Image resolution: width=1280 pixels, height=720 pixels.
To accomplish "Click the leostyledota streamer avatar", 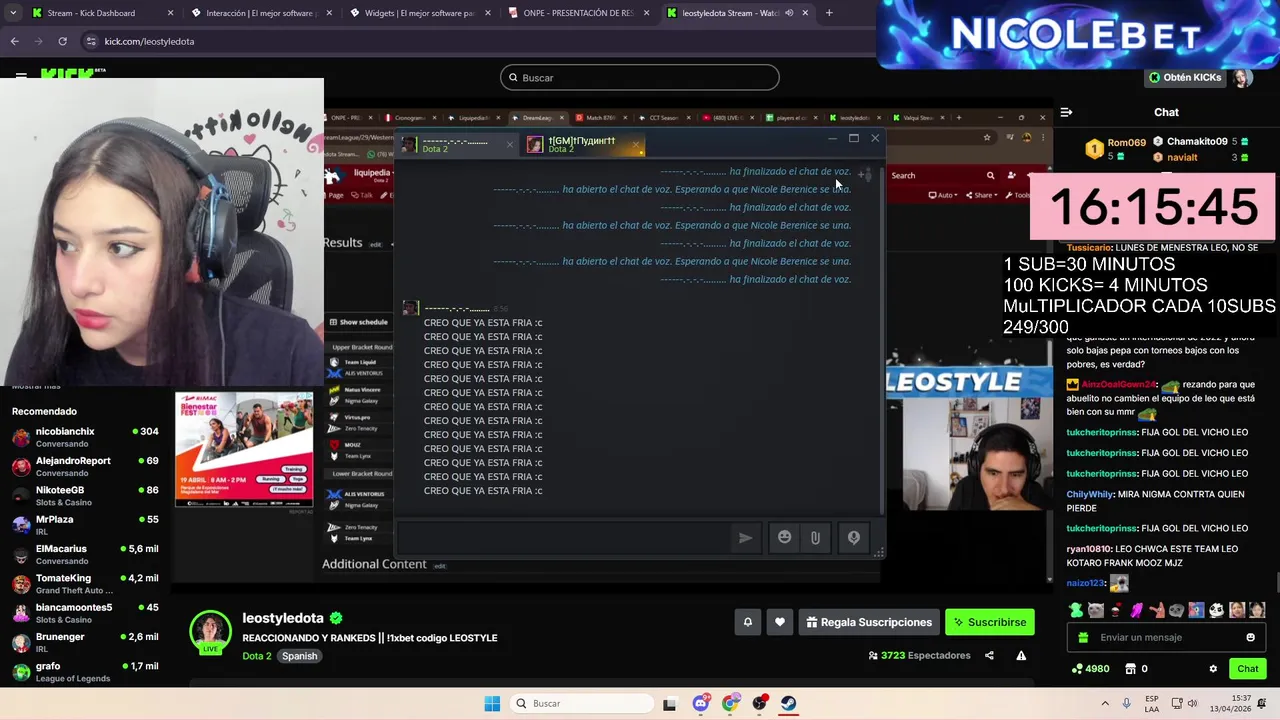I will pyautogui.click(x=210, y=632).
